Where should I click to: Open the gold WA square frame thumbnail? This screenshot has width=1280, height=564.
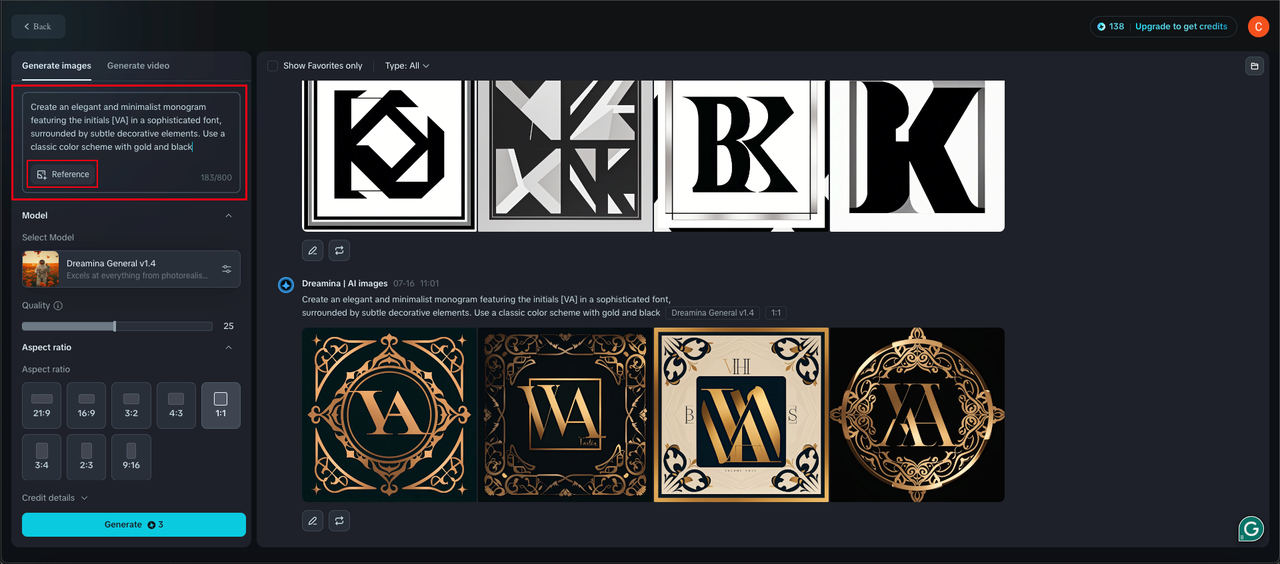click(x=565, y=415)
